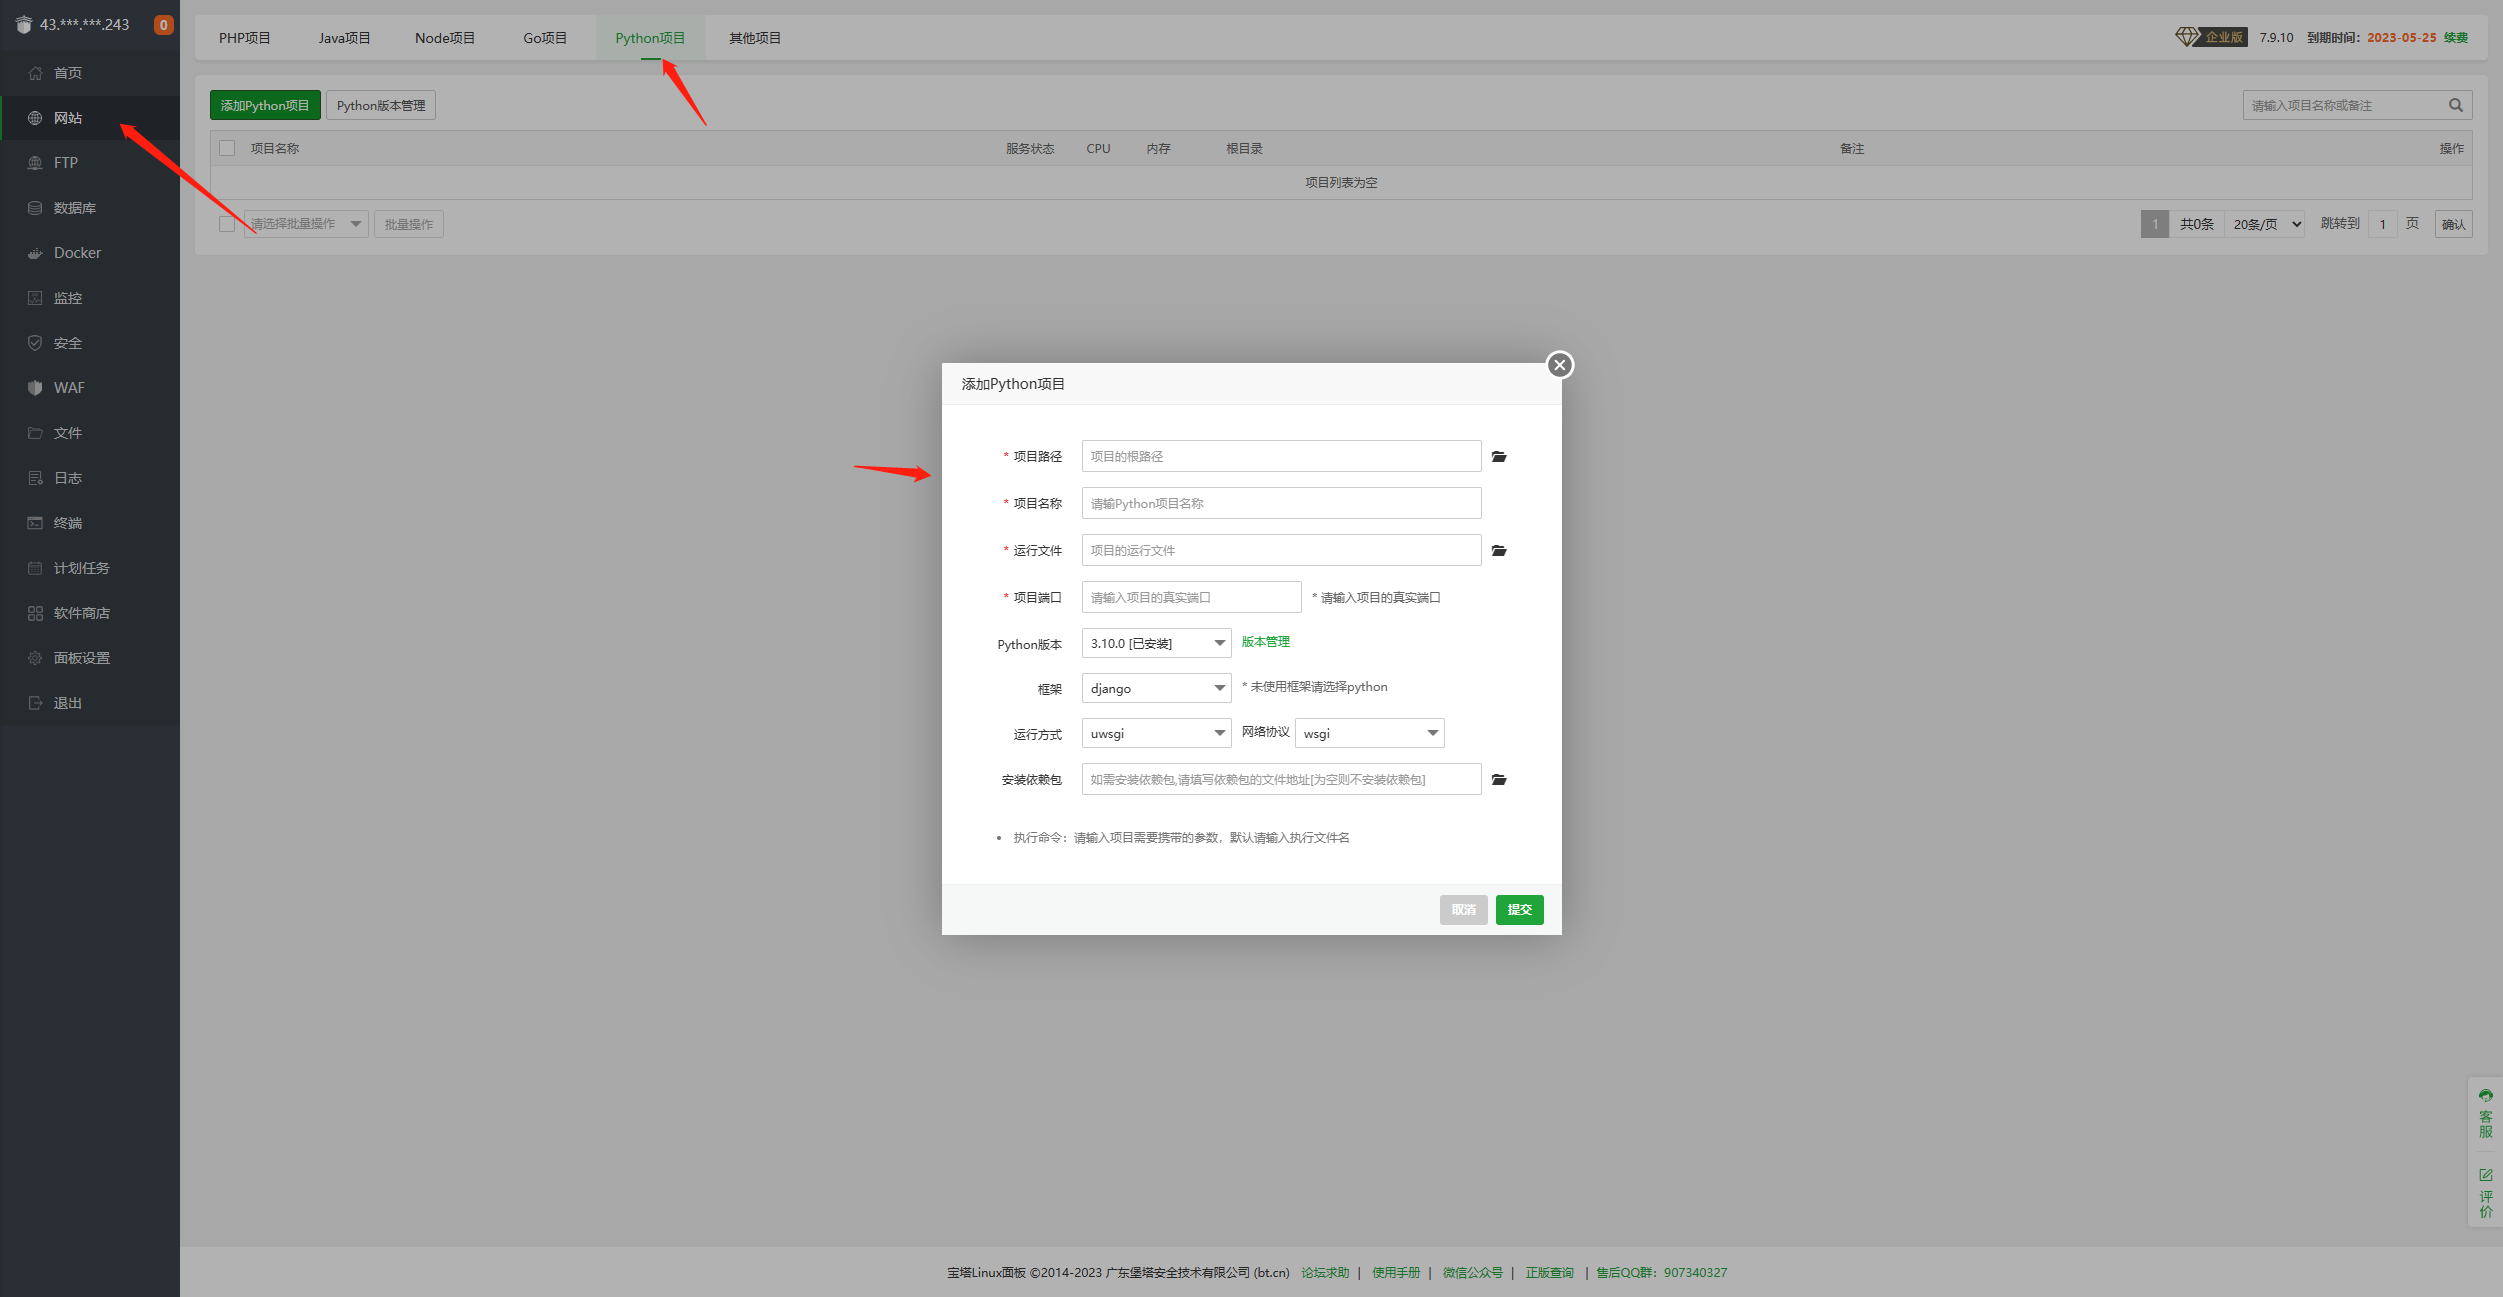Open the 首页 home icon in sidebar
This screenshot has width=2503, height=1297.
tap(35, 73)
